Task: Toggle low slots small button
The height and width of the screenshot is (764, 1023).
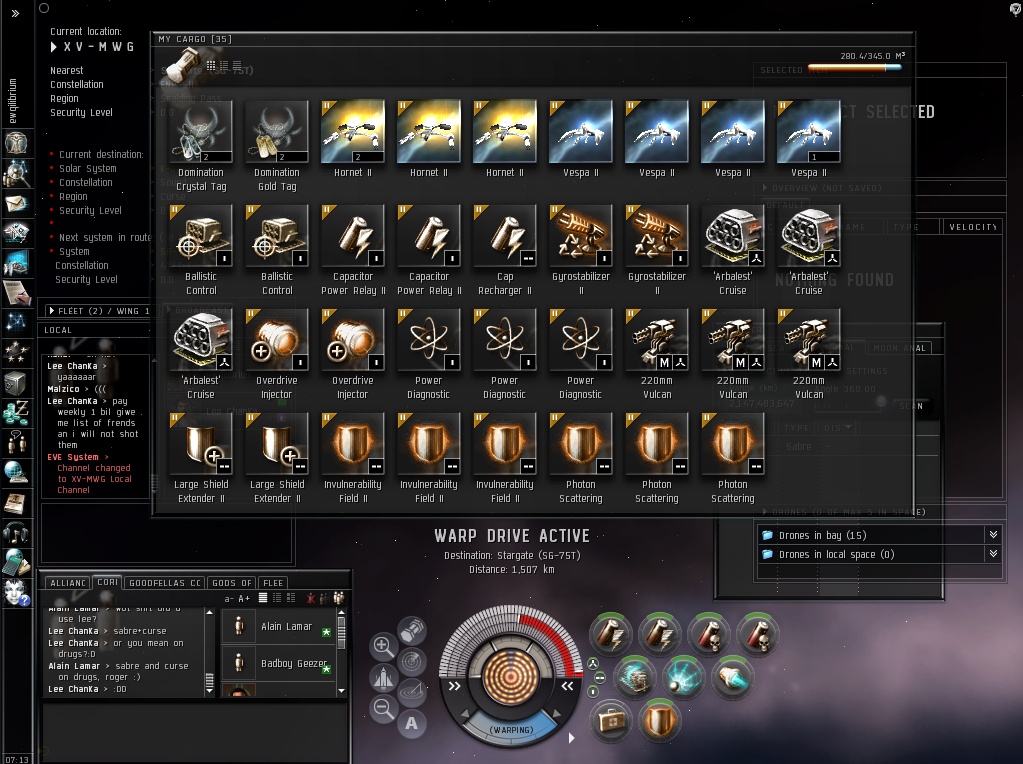Action: [593, 692]
